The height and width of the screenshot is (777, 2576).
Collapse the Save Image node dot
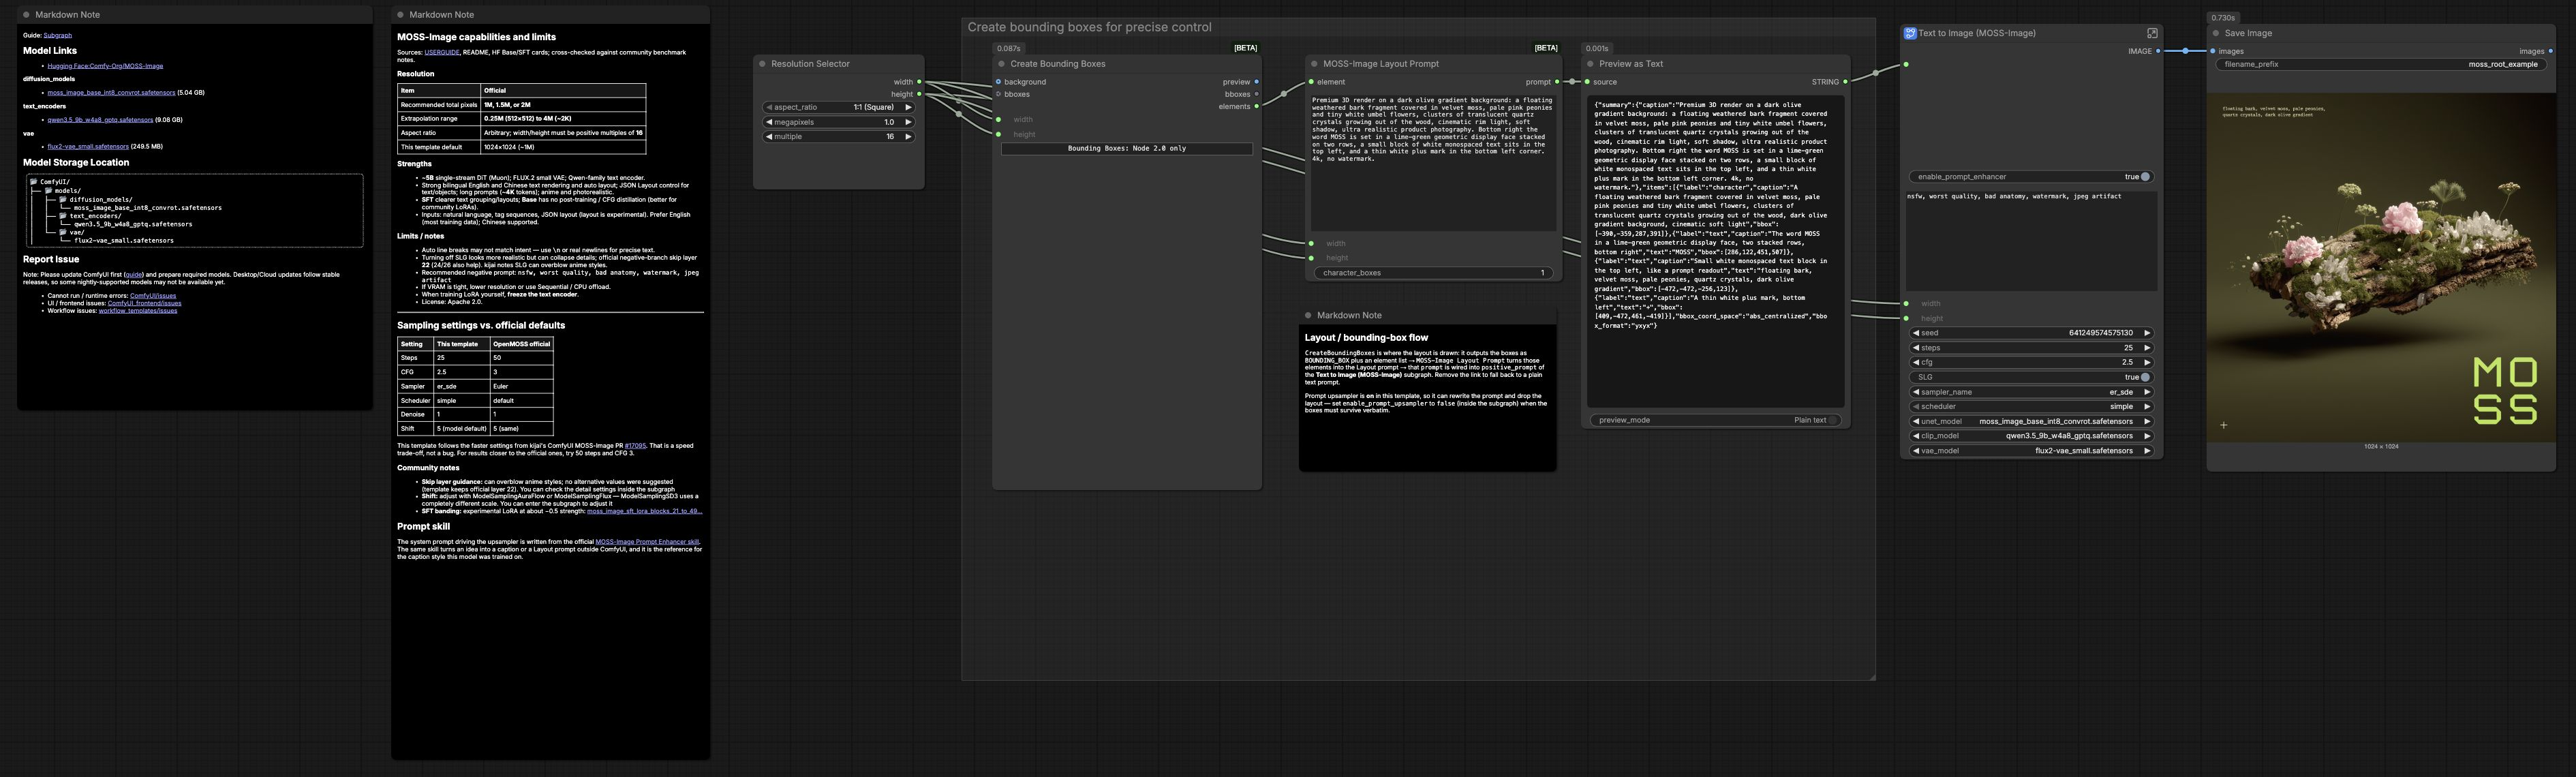(2216, 33)
